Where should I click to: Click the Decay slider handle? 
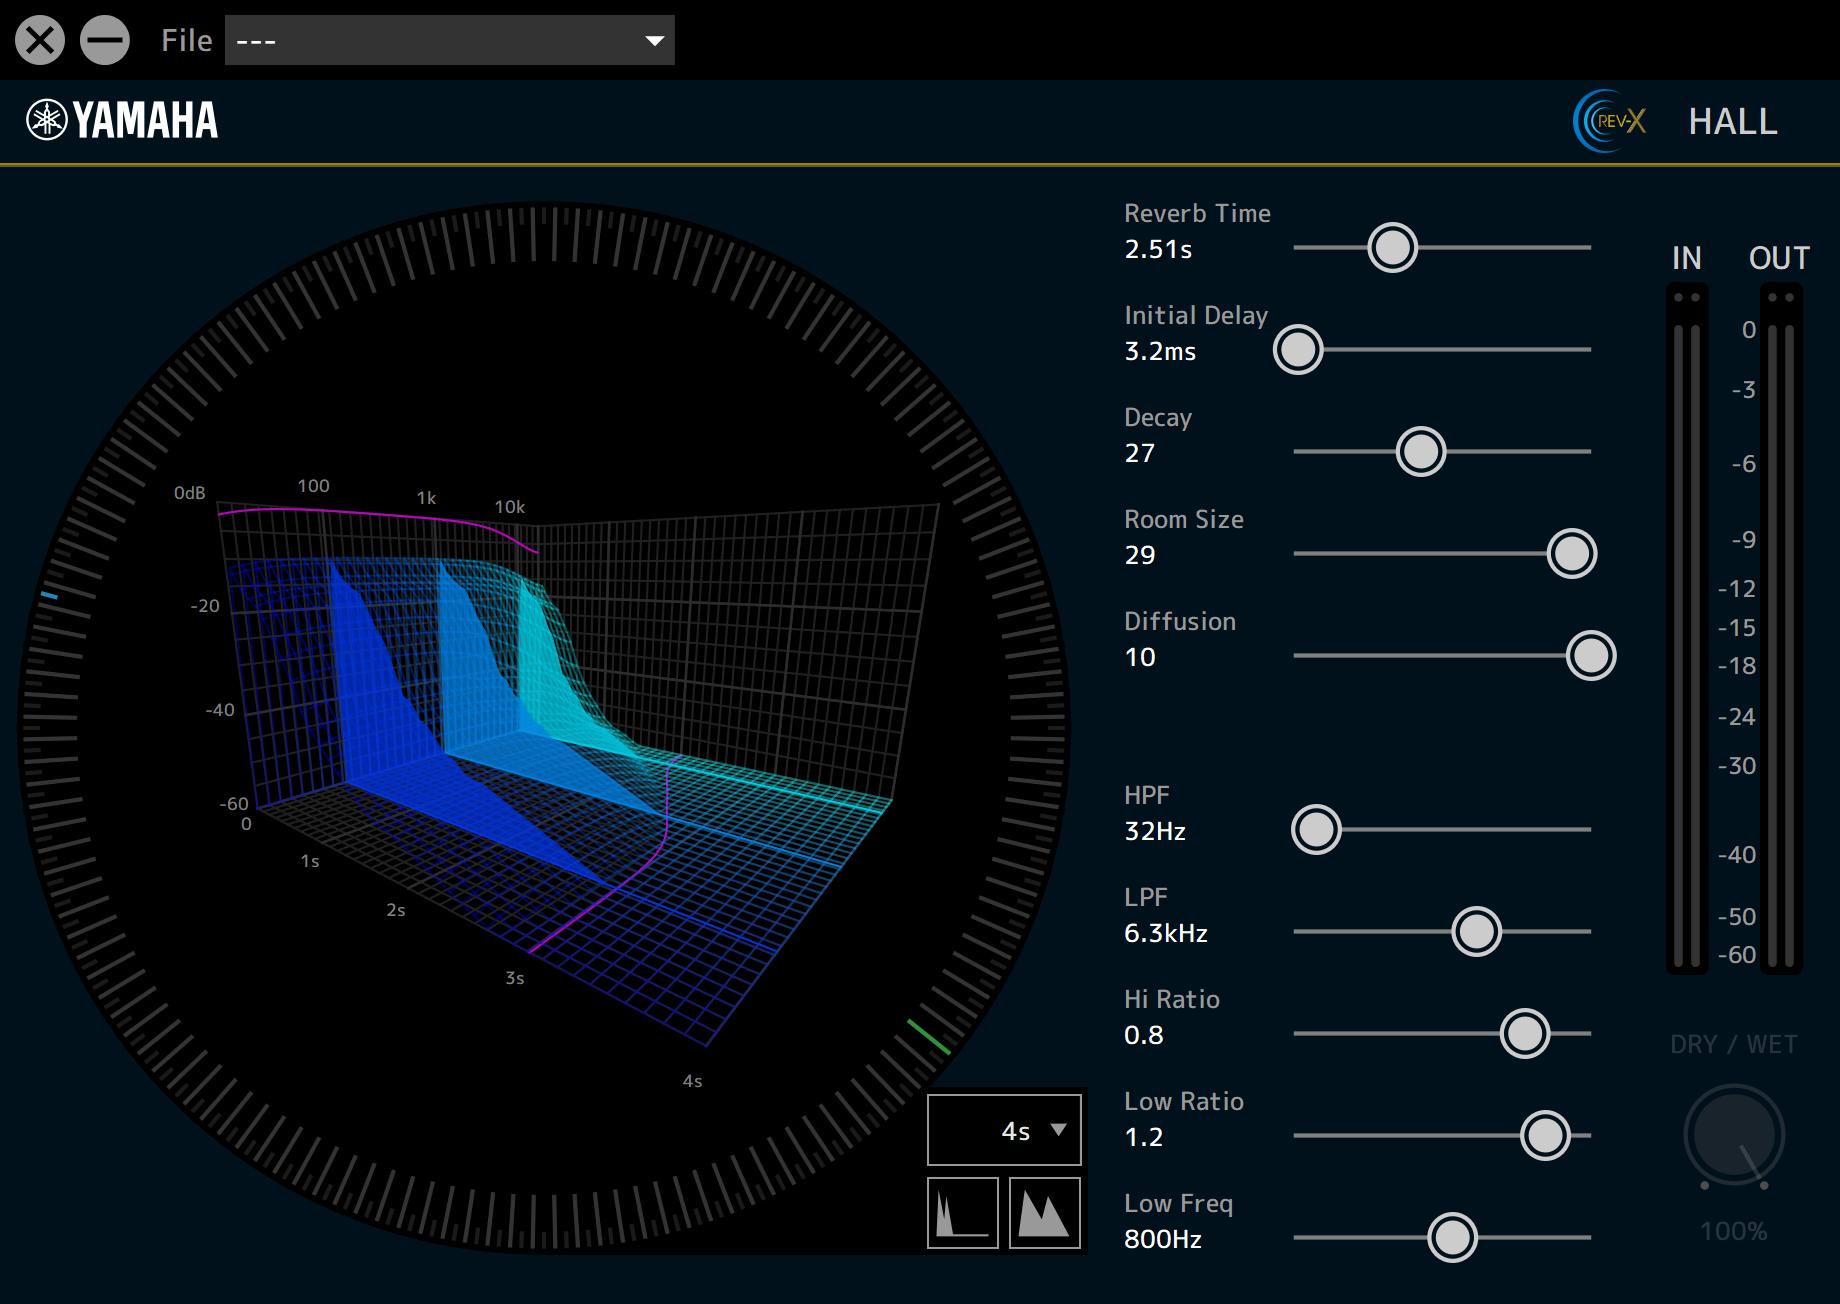(1420, 452)
